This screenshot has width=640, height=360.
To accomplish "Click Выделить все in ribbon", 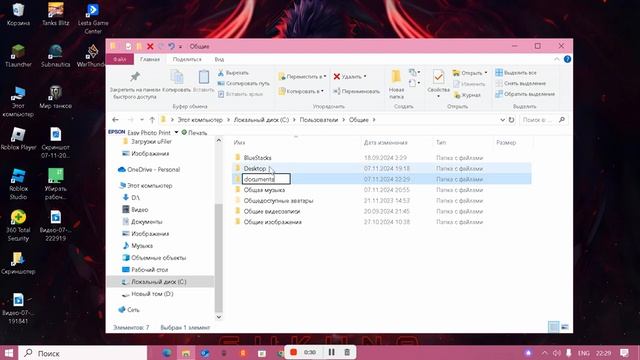I will pos(516,73).
